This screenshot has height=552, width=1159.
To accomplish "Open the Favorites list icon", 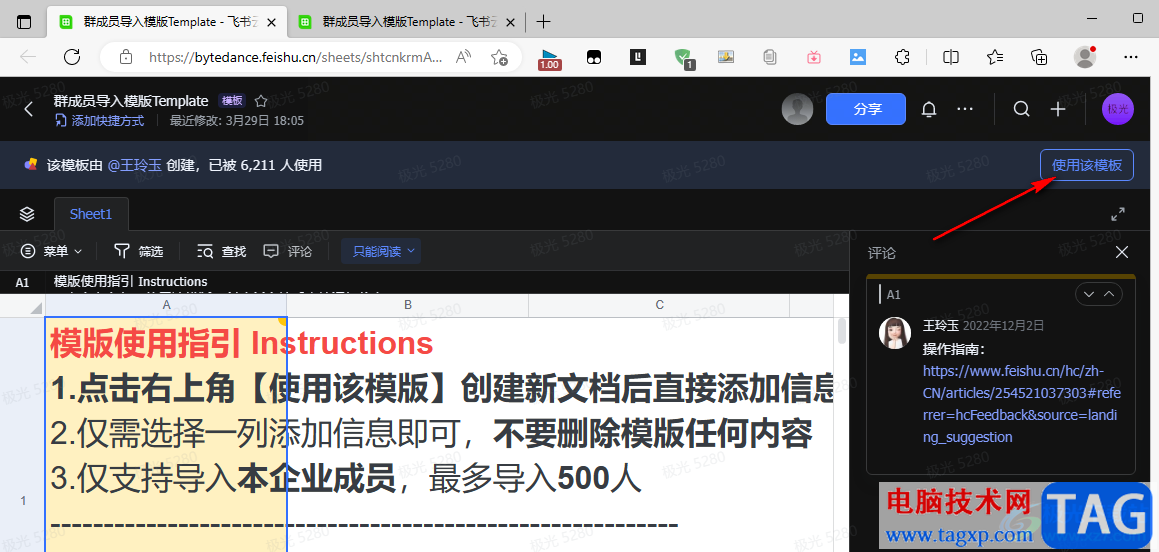I will tap(995, 57).
